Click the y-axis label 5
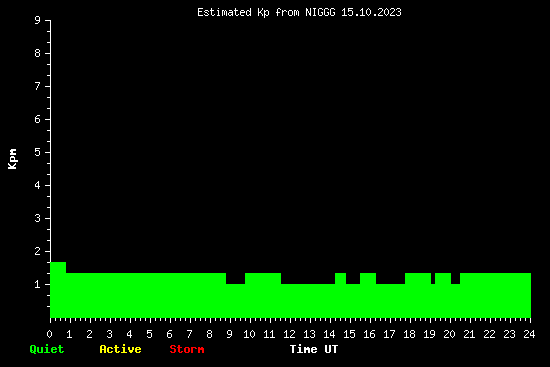 point(38,153)
